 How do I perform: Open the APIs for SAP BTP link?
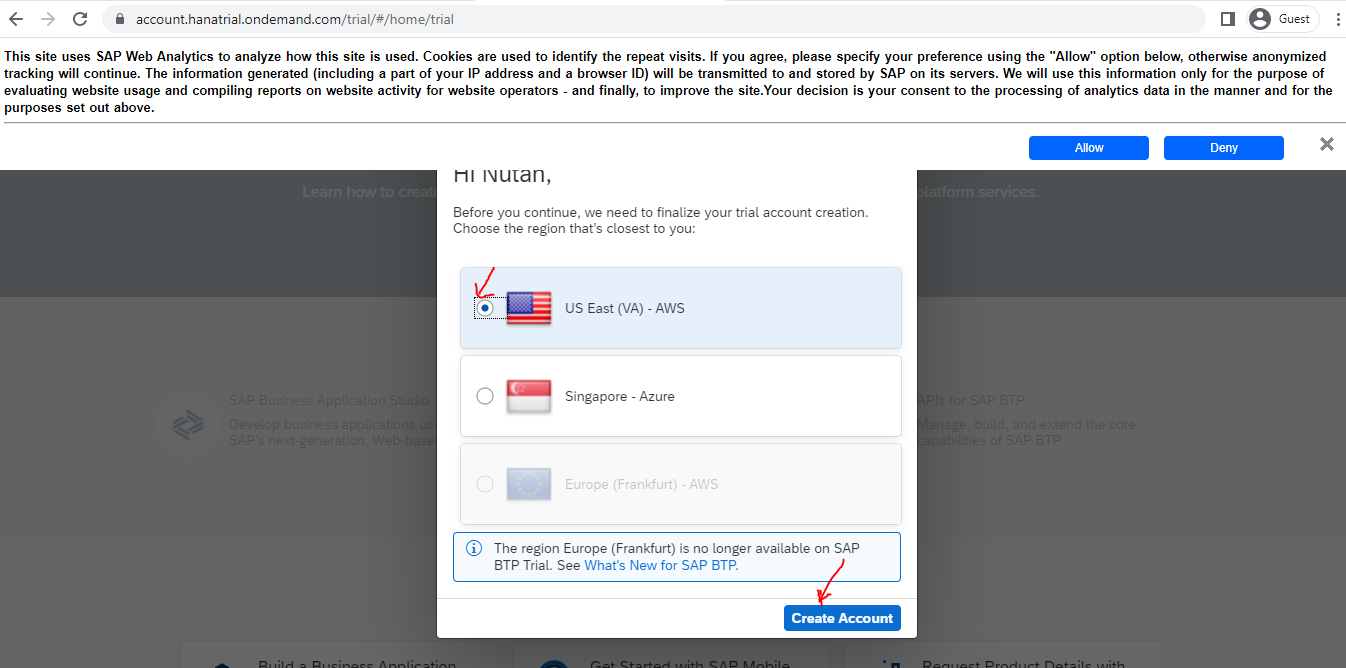970,400
